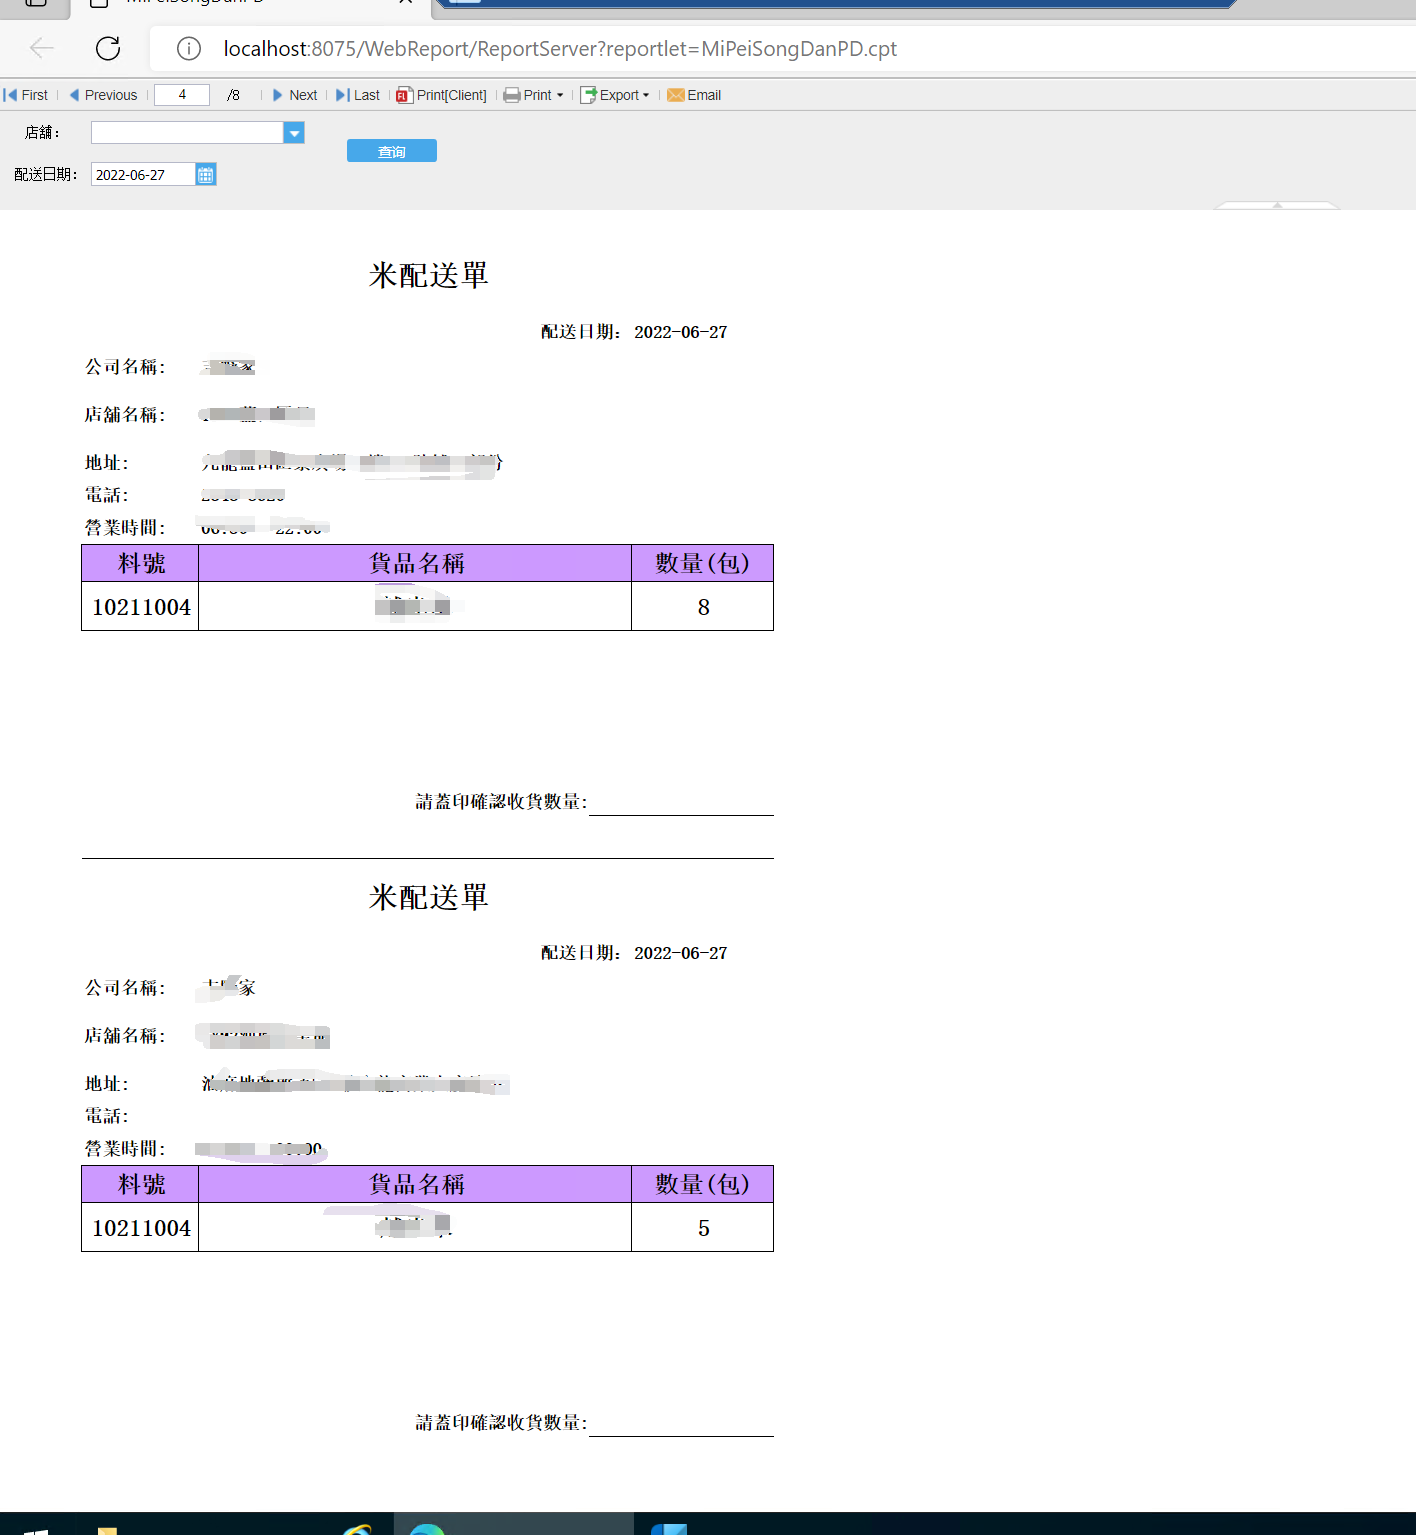The image size is (1416, 1535).
Task: Click the total pages text "/8"
Action: point(233,95)
